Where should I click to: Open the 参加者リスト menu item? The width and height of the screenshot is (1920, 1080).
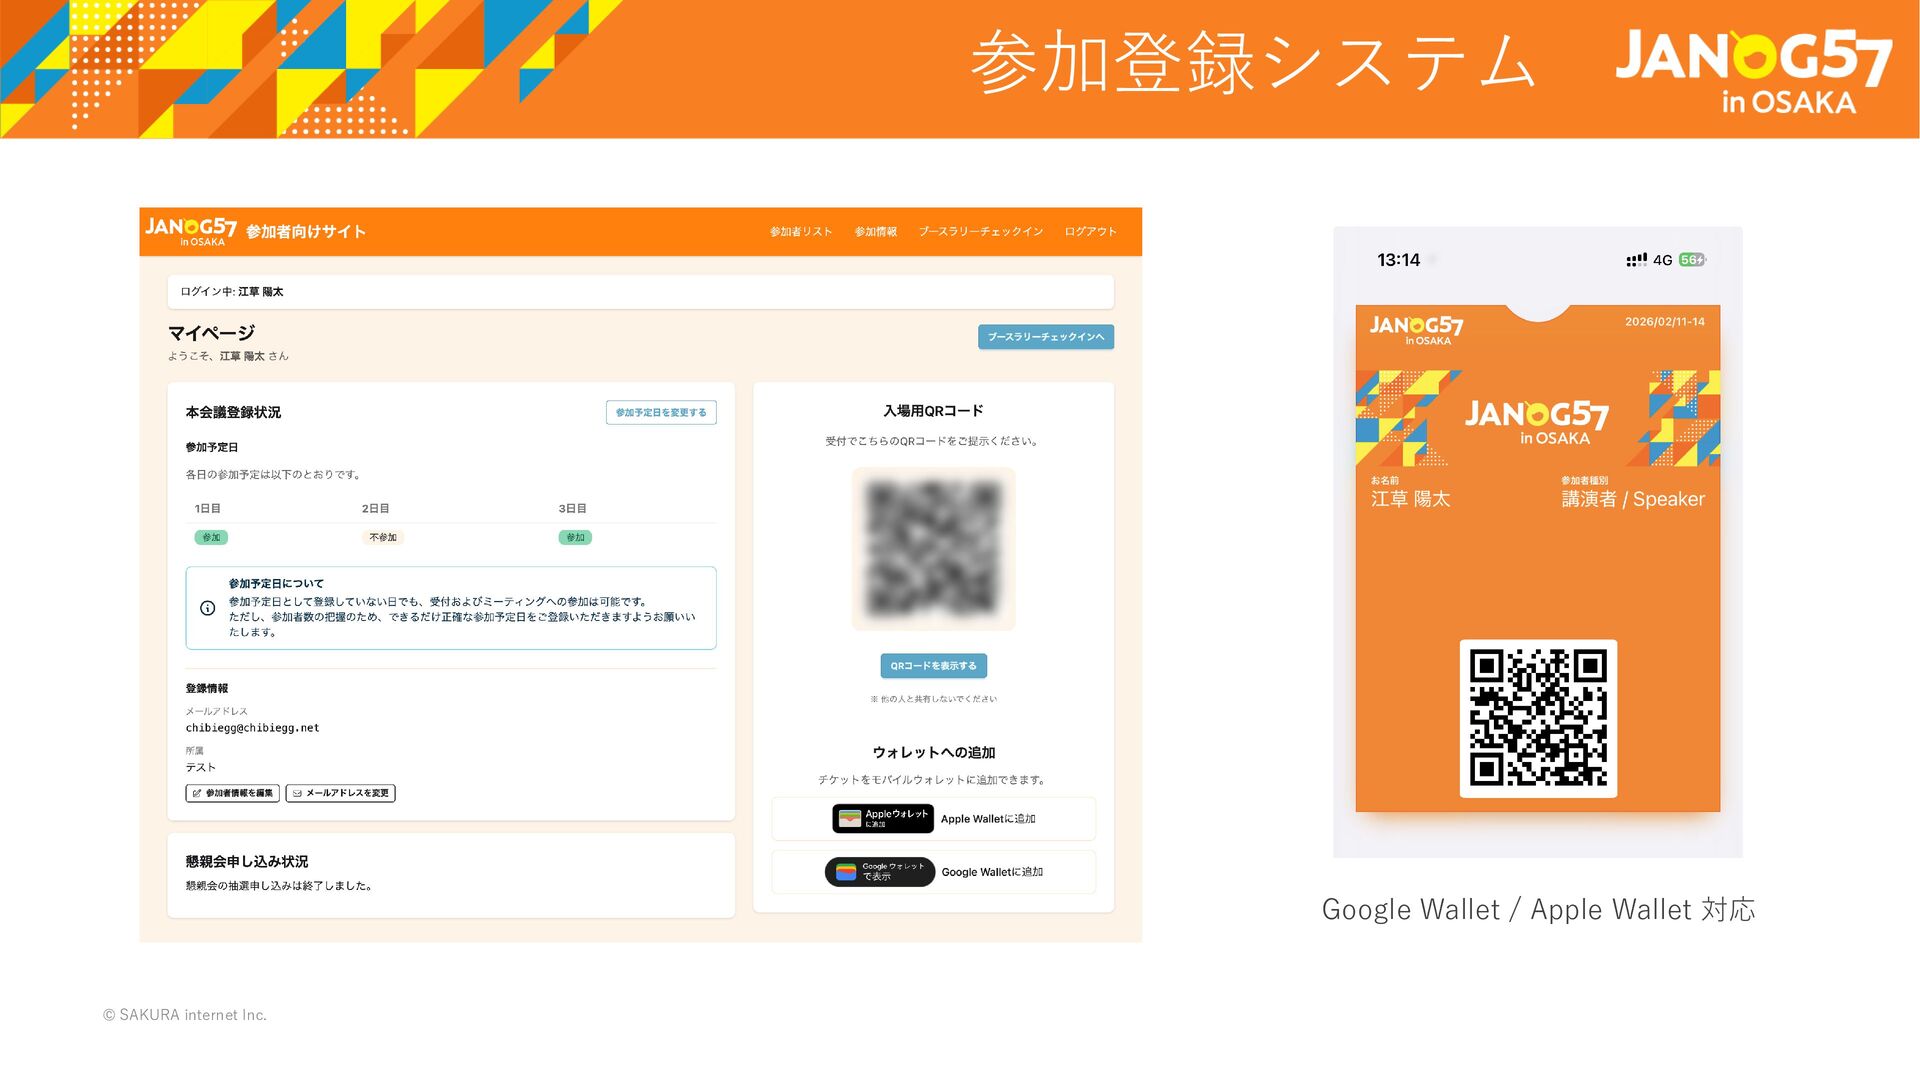click(x=800, y=231)
